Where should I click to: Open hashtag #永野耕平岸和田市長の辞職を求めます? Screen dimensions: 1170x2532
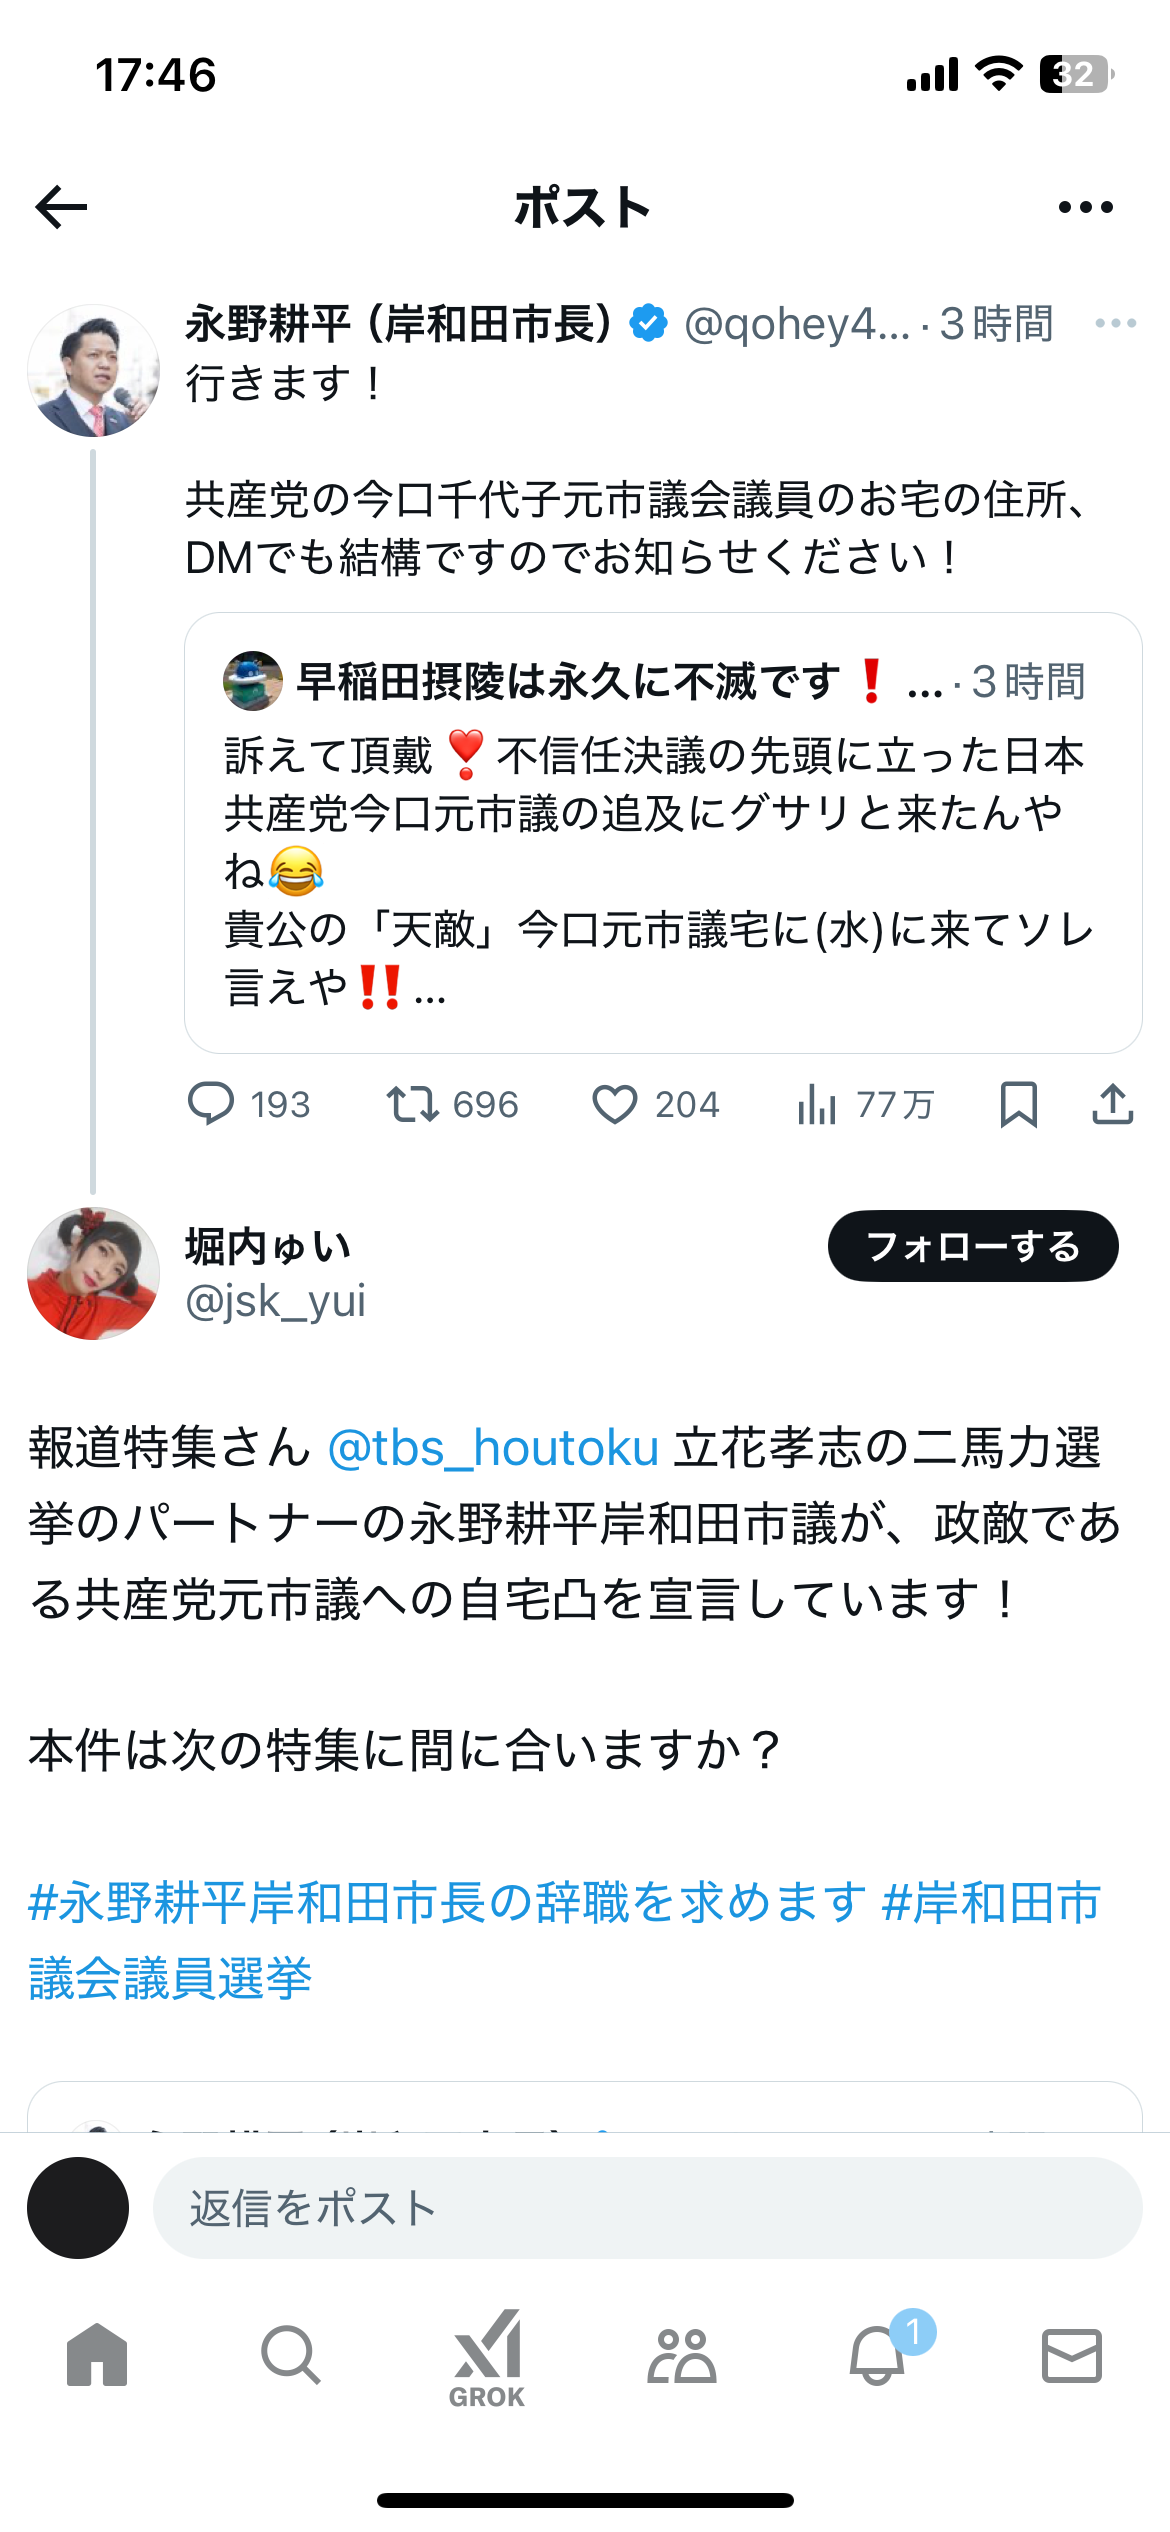[x=447, y=1902]
